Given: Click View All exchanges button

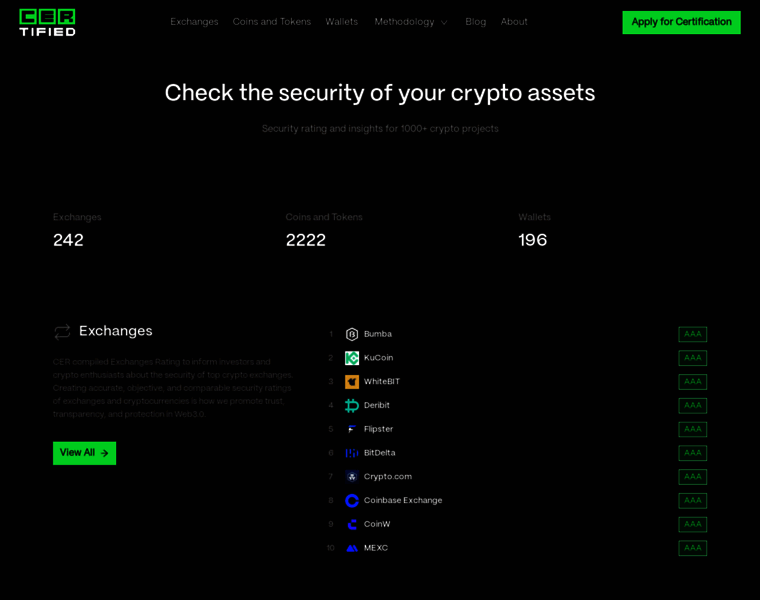Looking at the screenshot, I should pyautogui.click(x=84, y=453).
